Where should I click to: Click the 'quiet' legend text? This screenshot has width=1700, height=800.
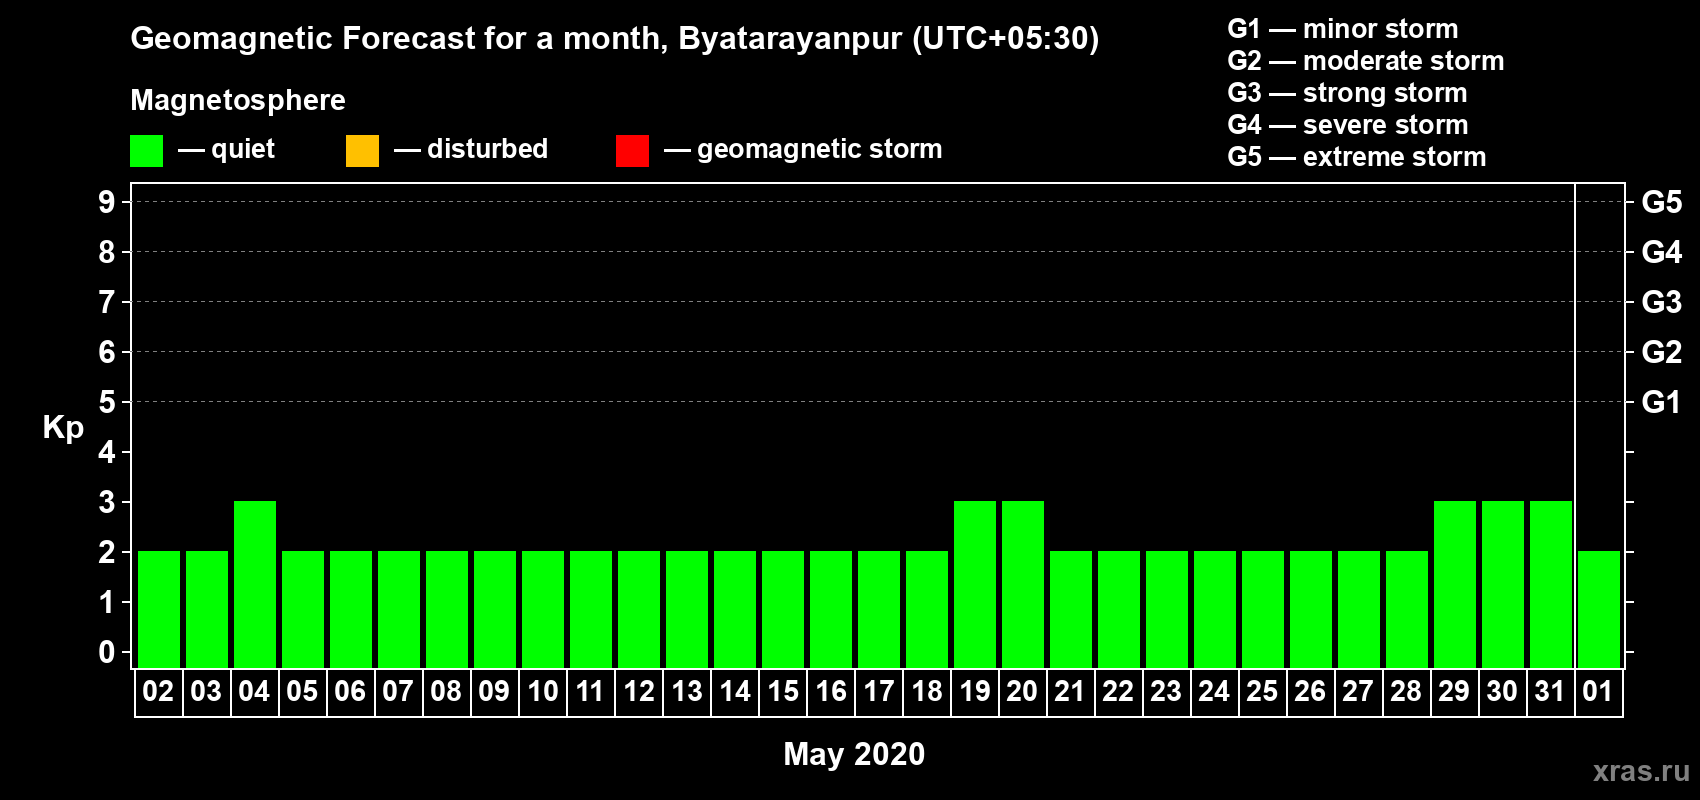coord(243,150)
